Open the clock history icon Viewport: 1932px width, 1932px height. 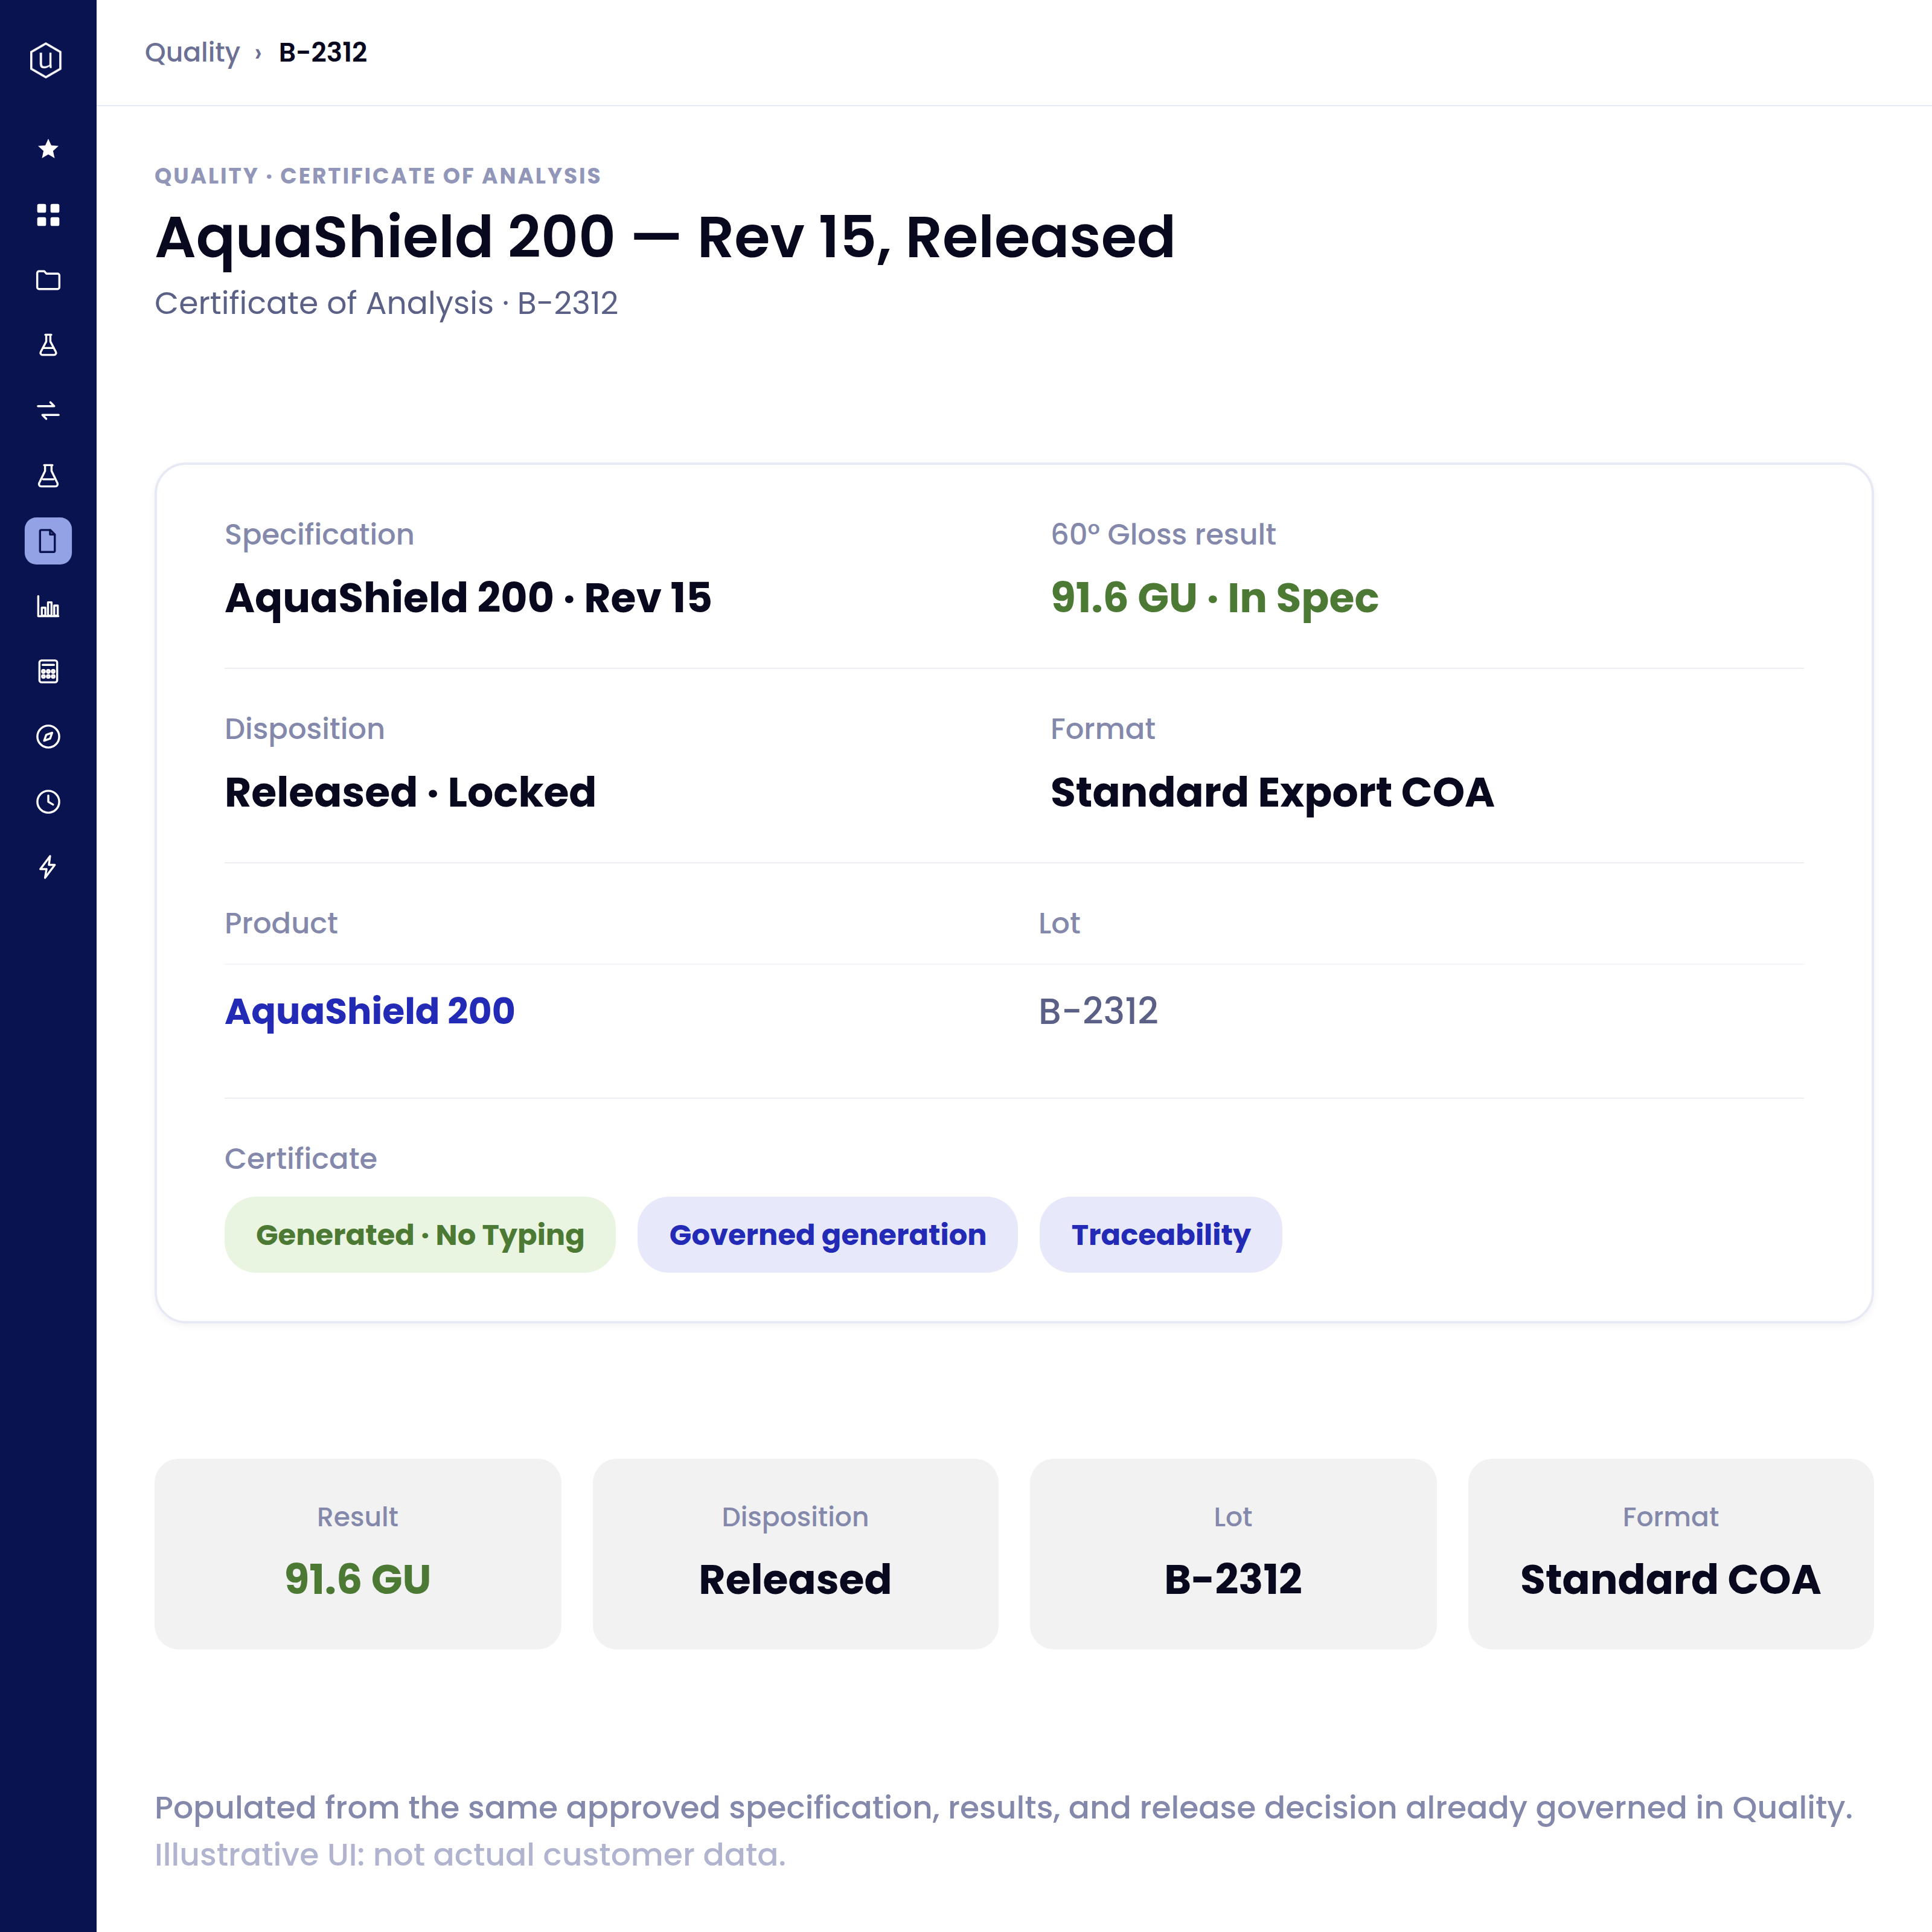48,802
